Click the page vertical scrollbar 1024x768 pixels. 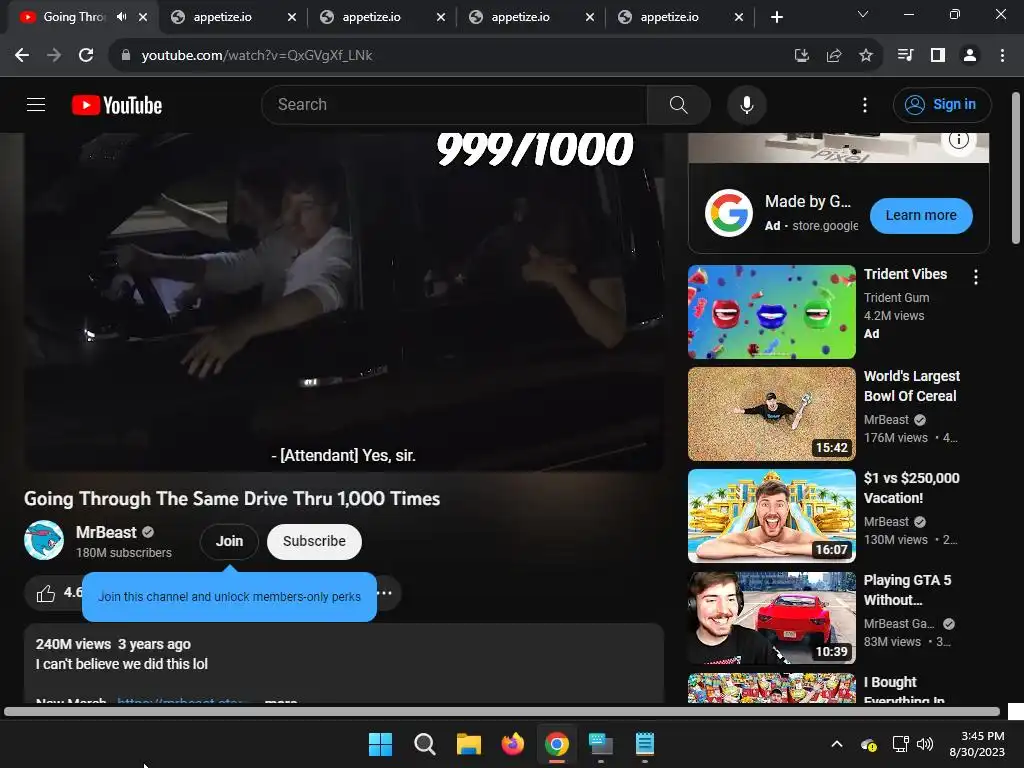pos(1016,168)
